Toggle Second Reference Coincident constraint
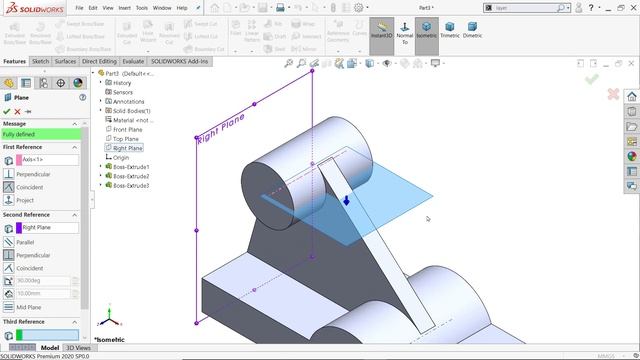Screen dimensions: 640x360 click(9, 268)
